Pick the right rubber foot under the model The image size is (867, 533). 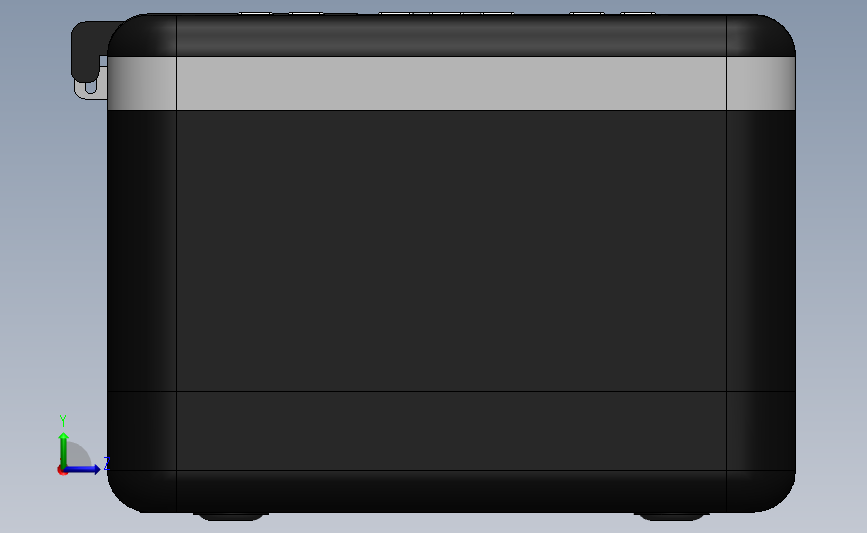point(671,516)
